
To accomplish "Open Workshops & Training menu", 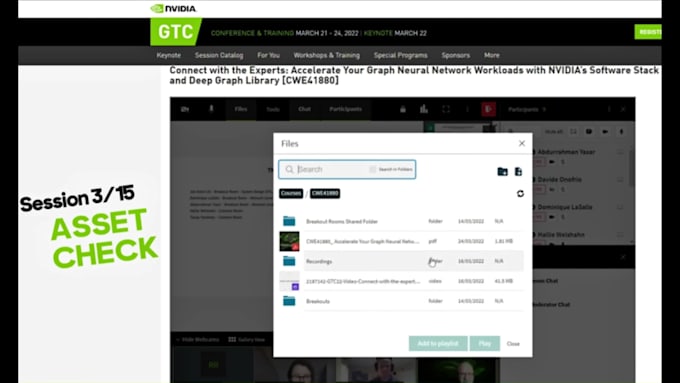I will (327, 55).
